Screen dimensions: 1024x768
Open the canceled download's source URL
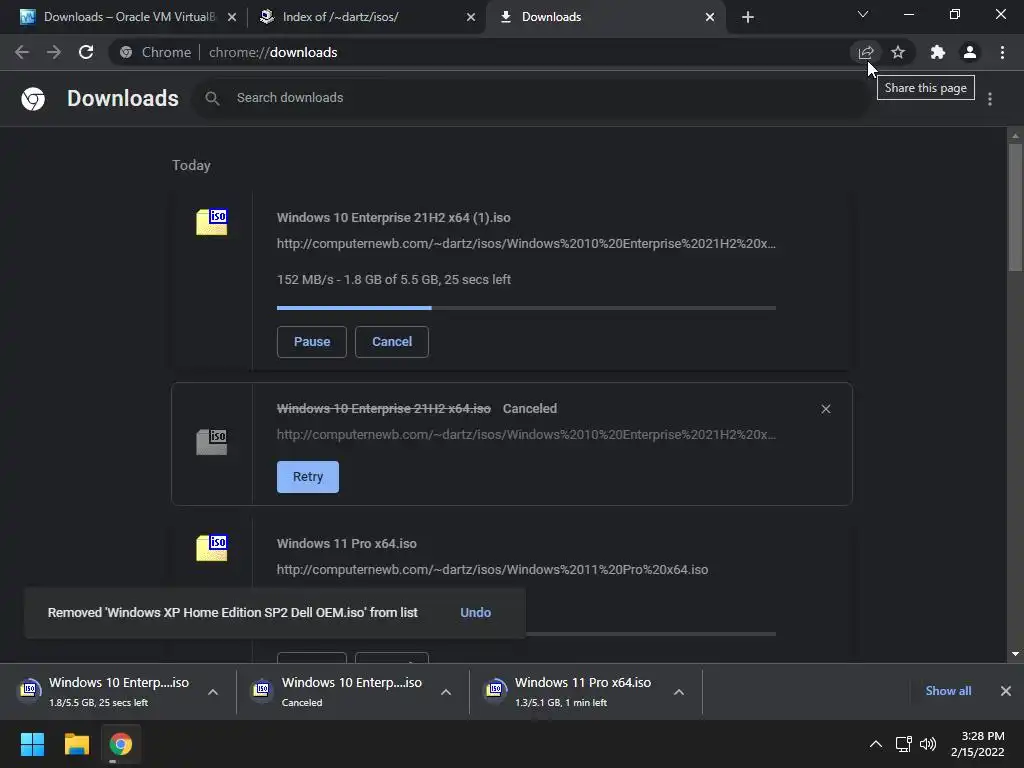click(x=526, y=434)
